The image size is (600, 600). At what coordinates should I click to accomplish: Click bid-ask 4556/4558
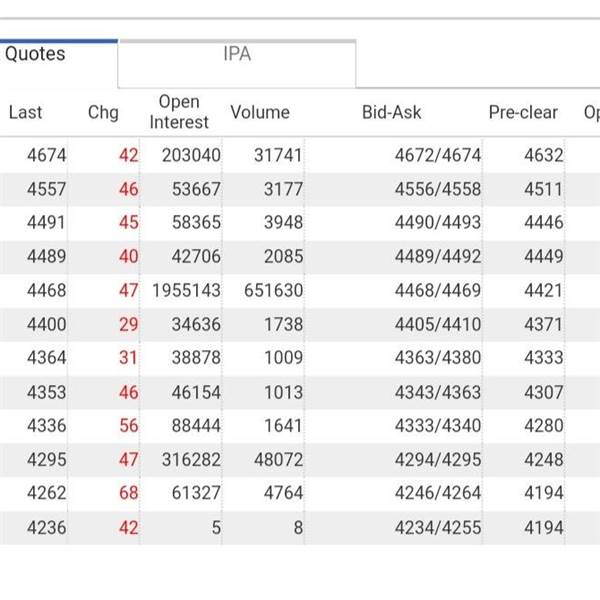point(438,189)
